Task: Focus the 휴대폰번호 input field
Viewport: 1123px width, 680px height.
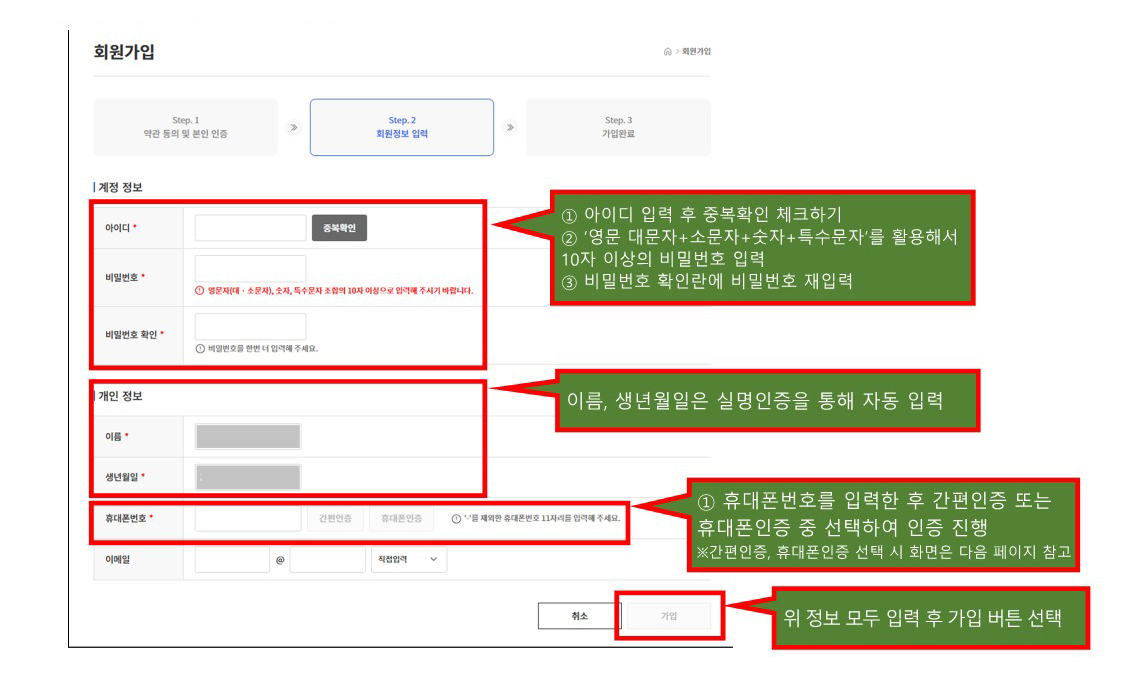Action: [x=248, y=518]
